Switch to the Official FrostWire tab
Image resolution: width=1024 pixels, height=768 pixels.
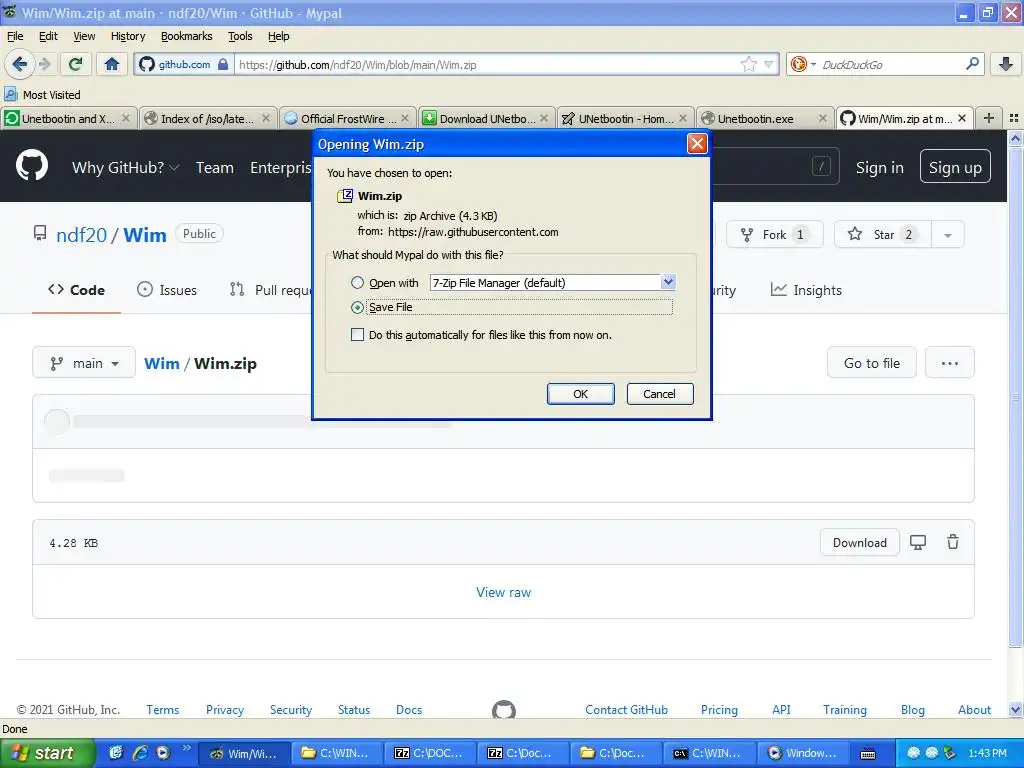(347, 118)
